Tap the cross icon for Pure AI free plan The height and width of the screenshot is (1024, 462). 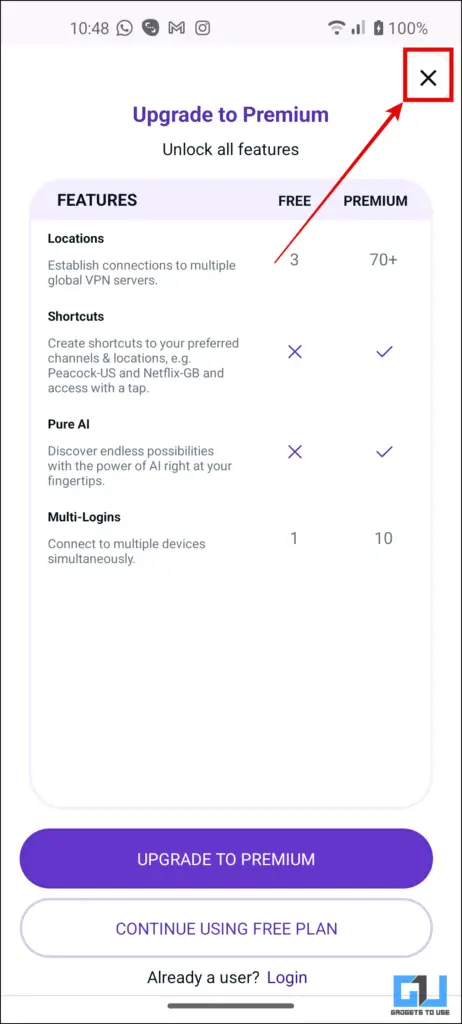coord(295,451)
